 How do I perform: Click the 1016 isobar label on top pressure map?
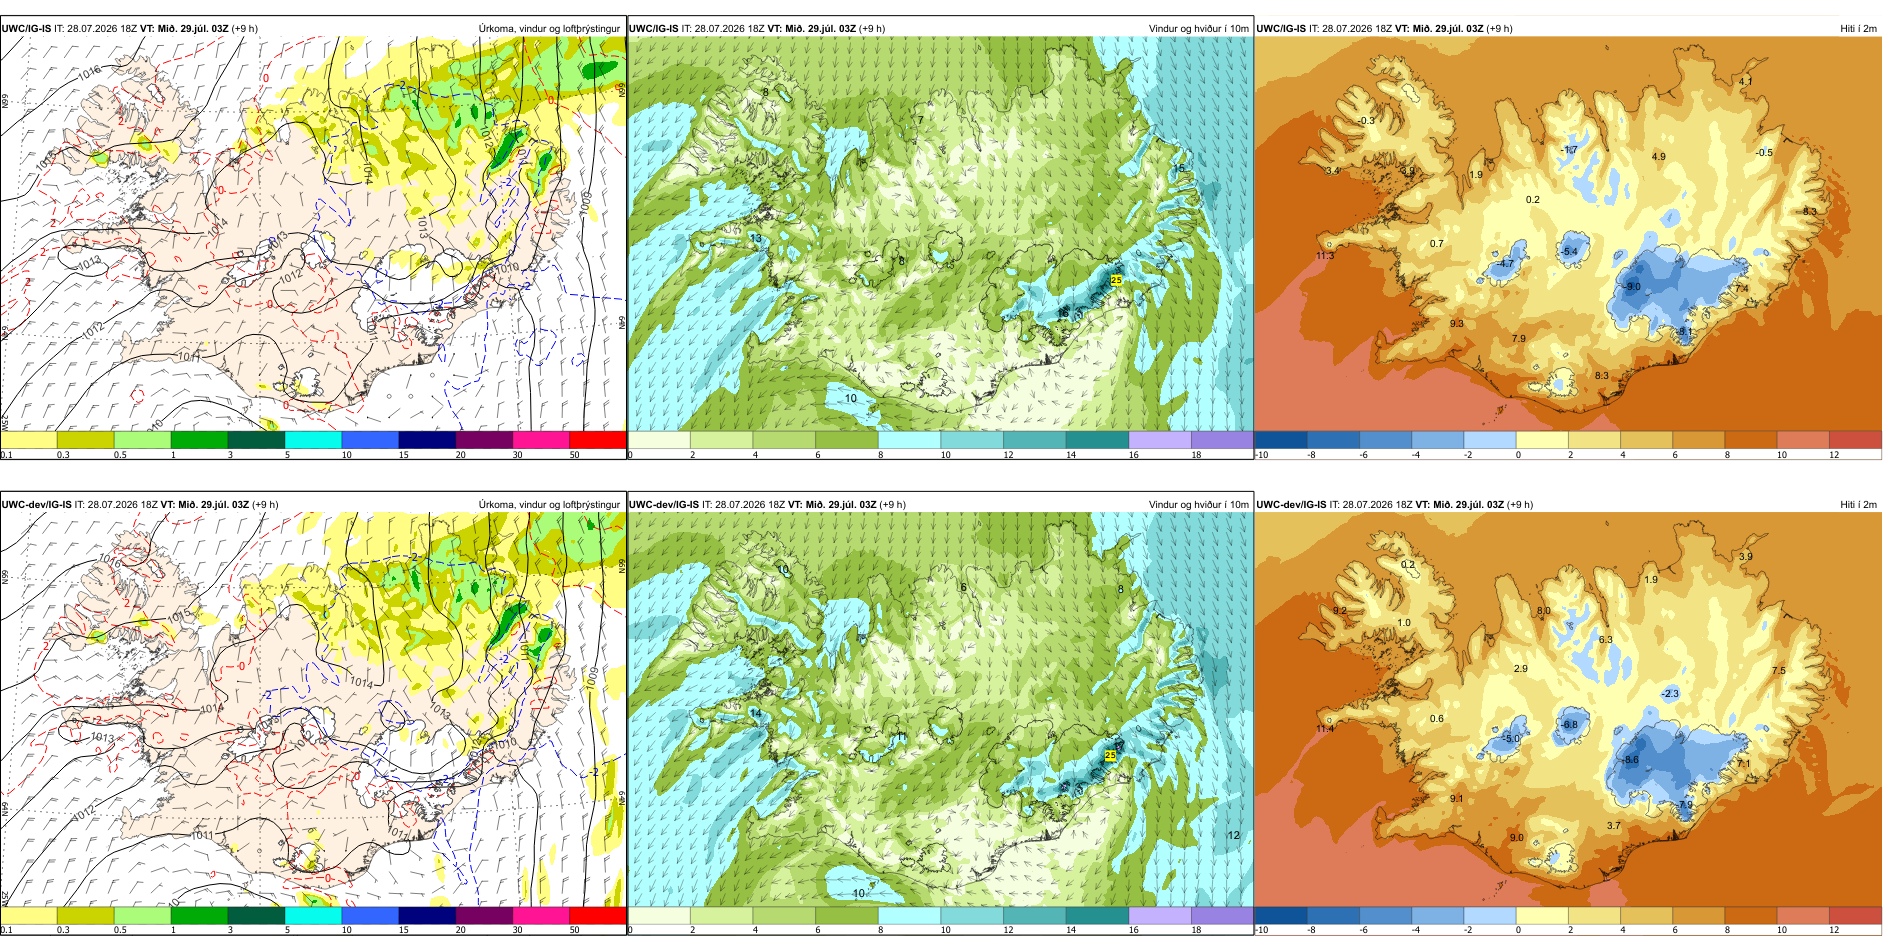click(x=89, y=72)
